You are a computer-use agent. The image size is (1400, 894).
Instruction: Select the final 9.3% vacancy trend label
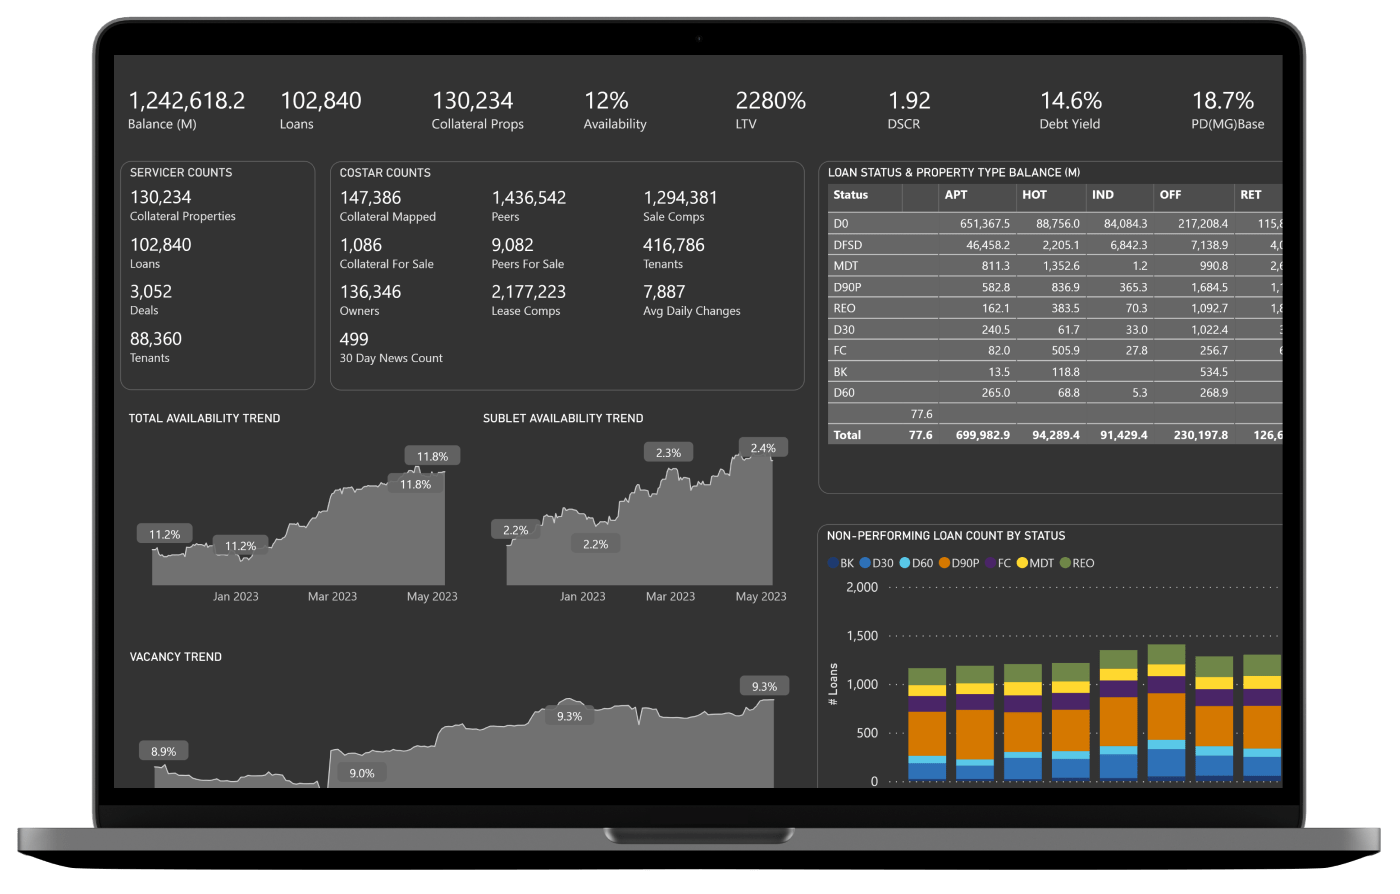[x=764, y=687]
